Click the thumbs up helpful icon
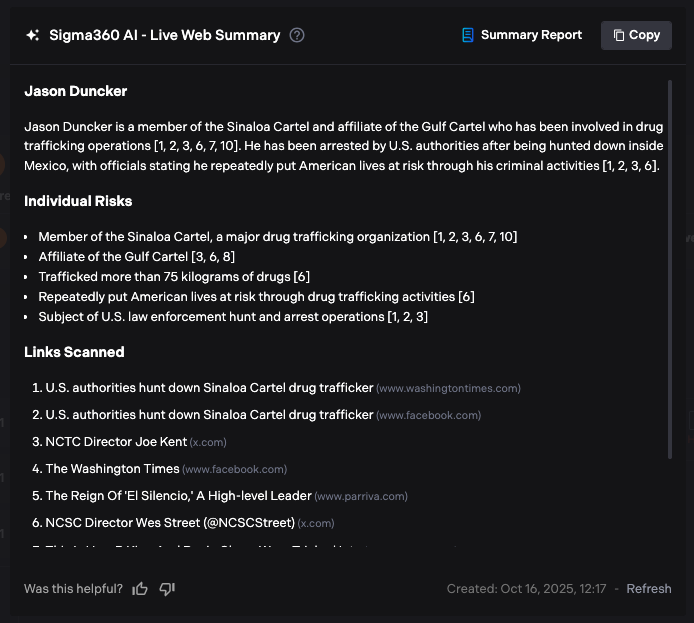694x623 pixels. click(140, 589)
